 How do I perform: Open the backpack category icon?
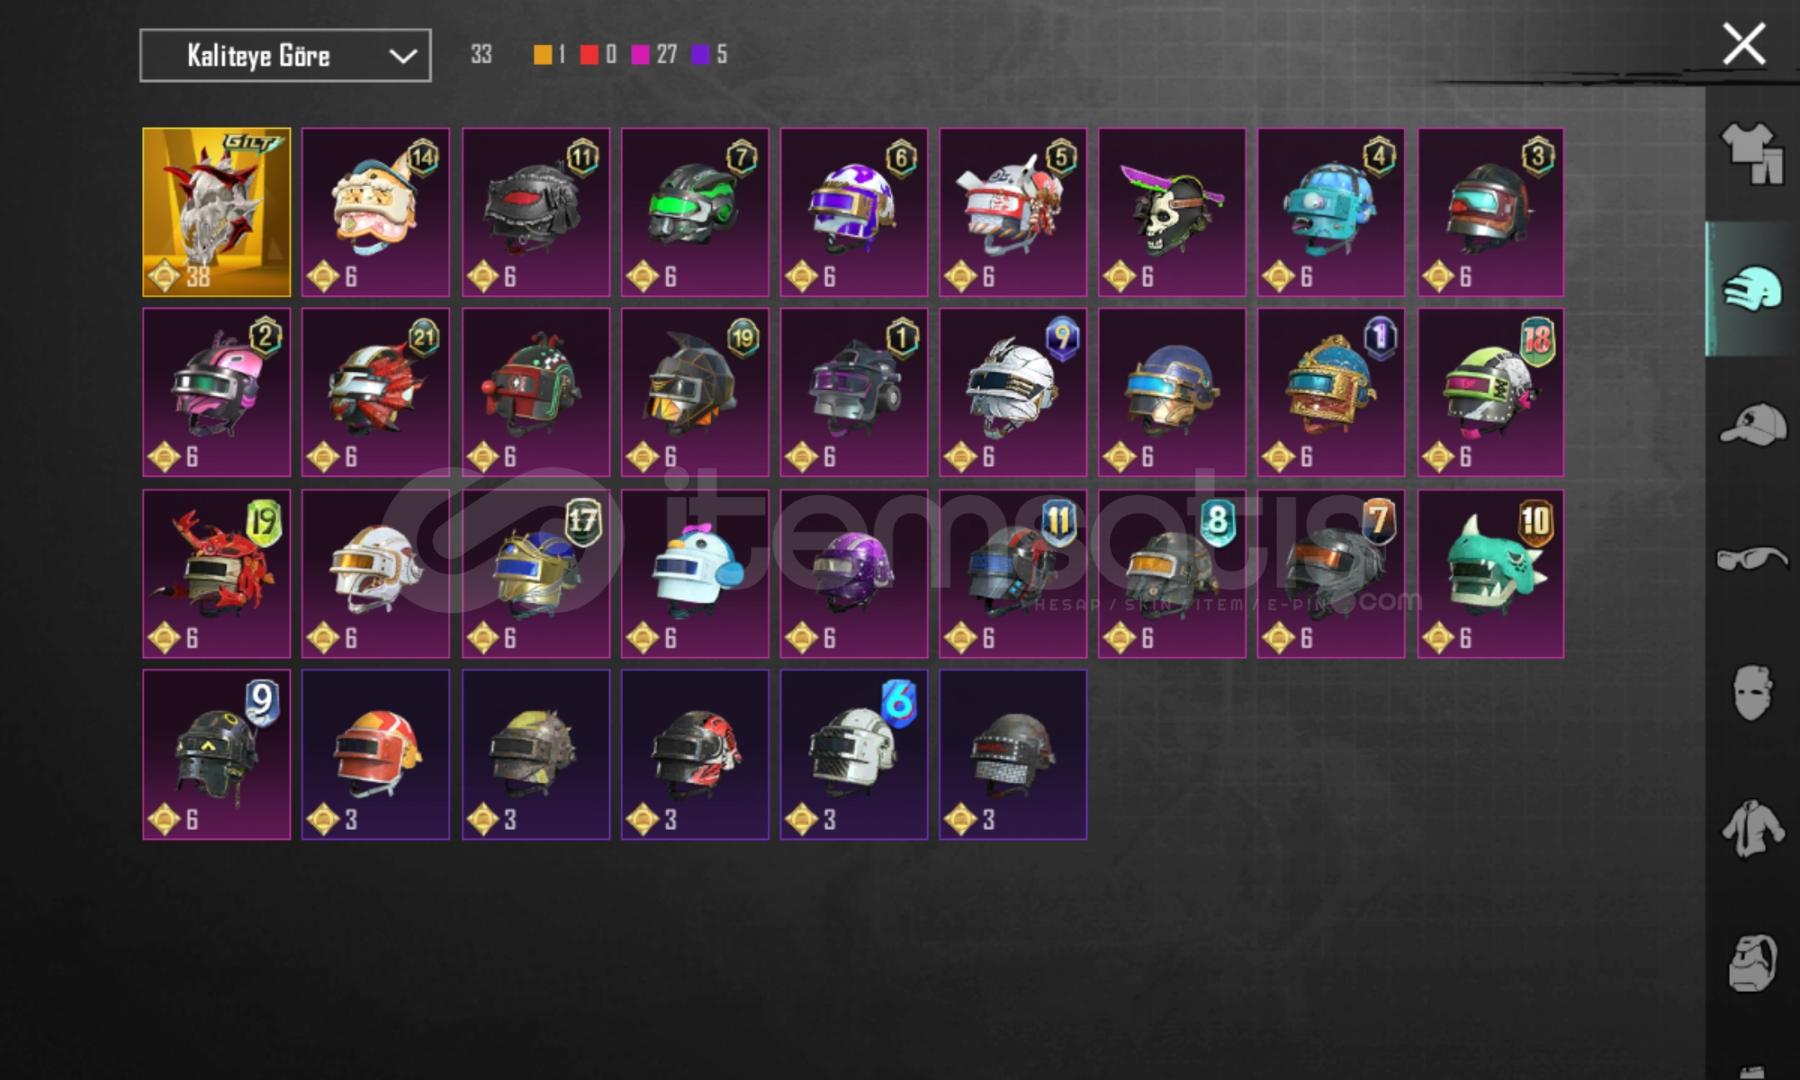(x=1752, y=963)
